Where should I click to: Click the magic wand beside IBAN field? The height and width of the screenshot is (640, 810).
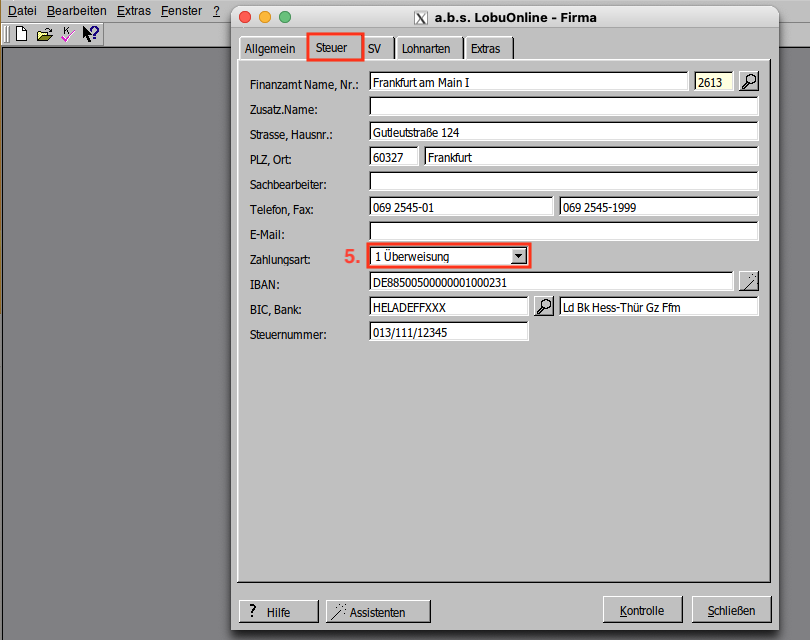[x=748, y=282]
